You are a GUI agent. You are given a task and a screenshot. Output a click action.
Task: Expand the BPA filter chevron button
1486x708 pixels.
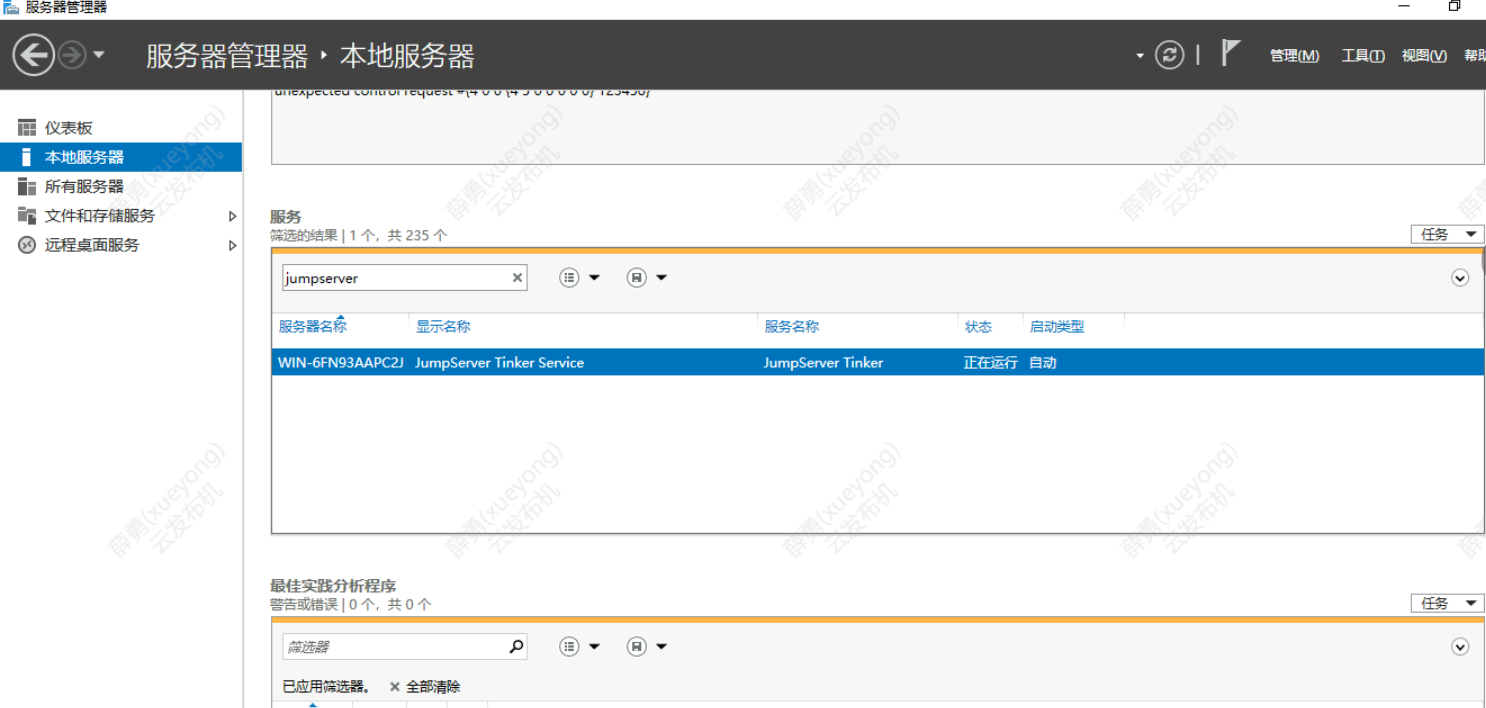click(x=1460, y=647)
